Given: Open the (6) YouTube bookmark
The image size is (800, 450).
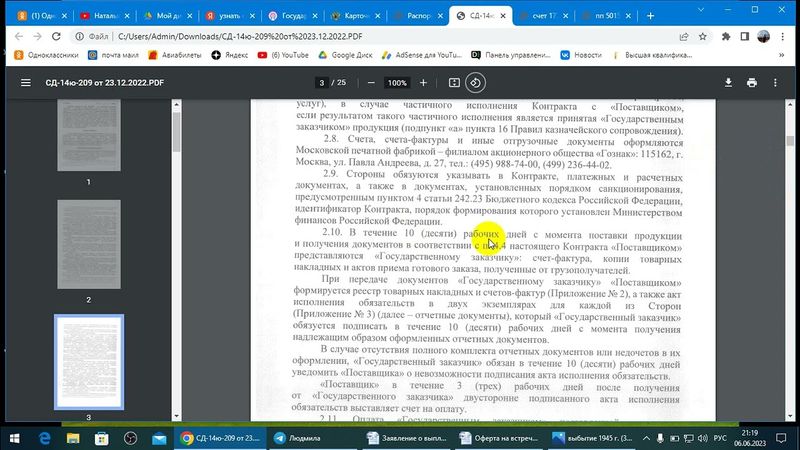Looking at the screenshot, I should pyautogui.click(x=283, y=55).
